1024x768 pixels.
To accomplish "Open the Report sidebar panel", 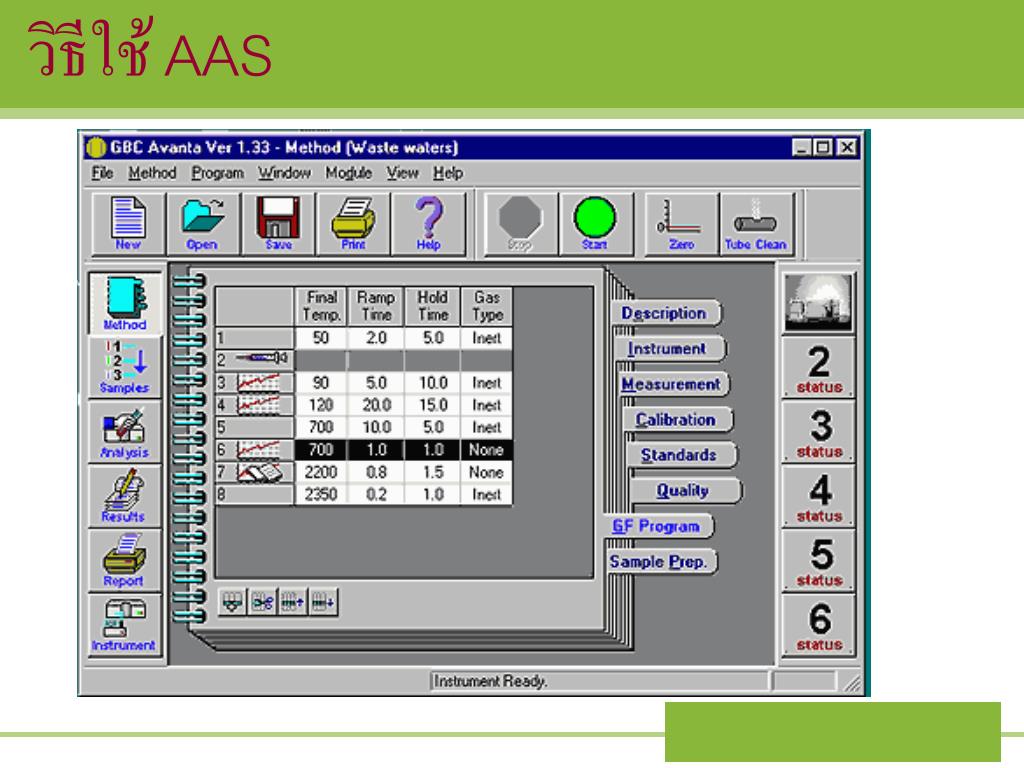I will pos(124,560).
